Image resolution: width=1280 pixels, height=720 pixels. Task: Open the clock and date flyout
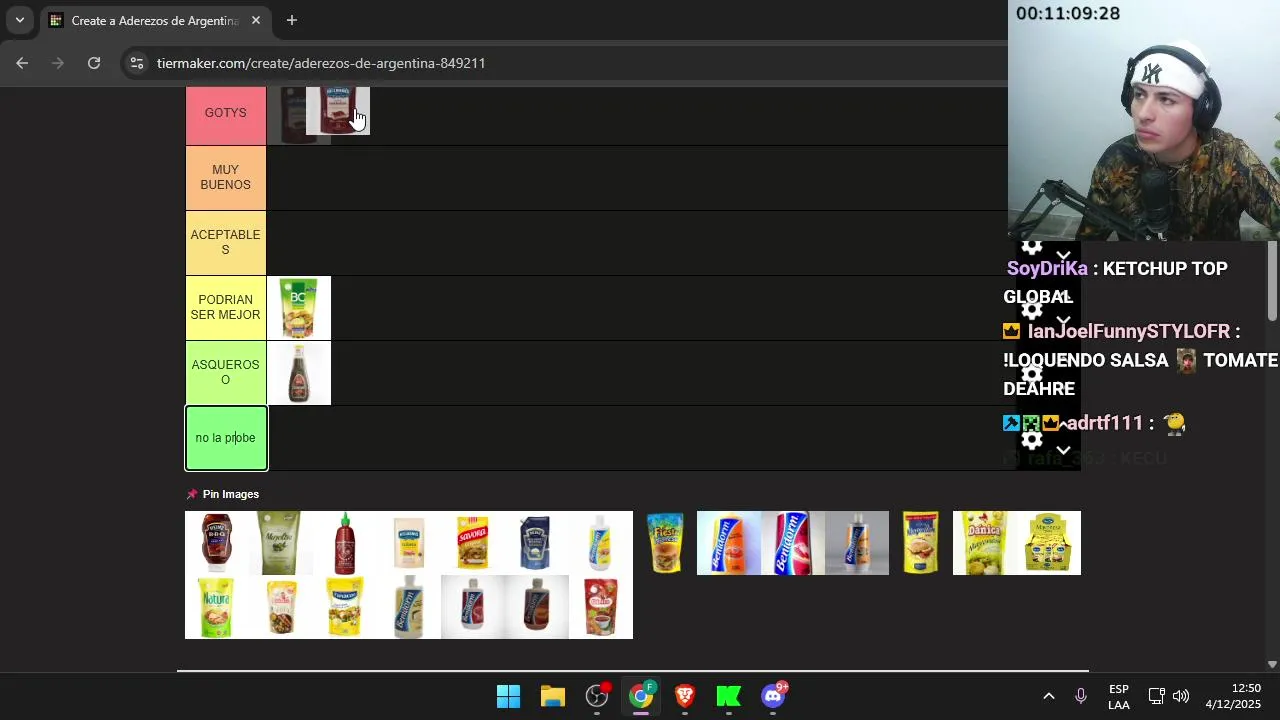(x=1233, y=696)
